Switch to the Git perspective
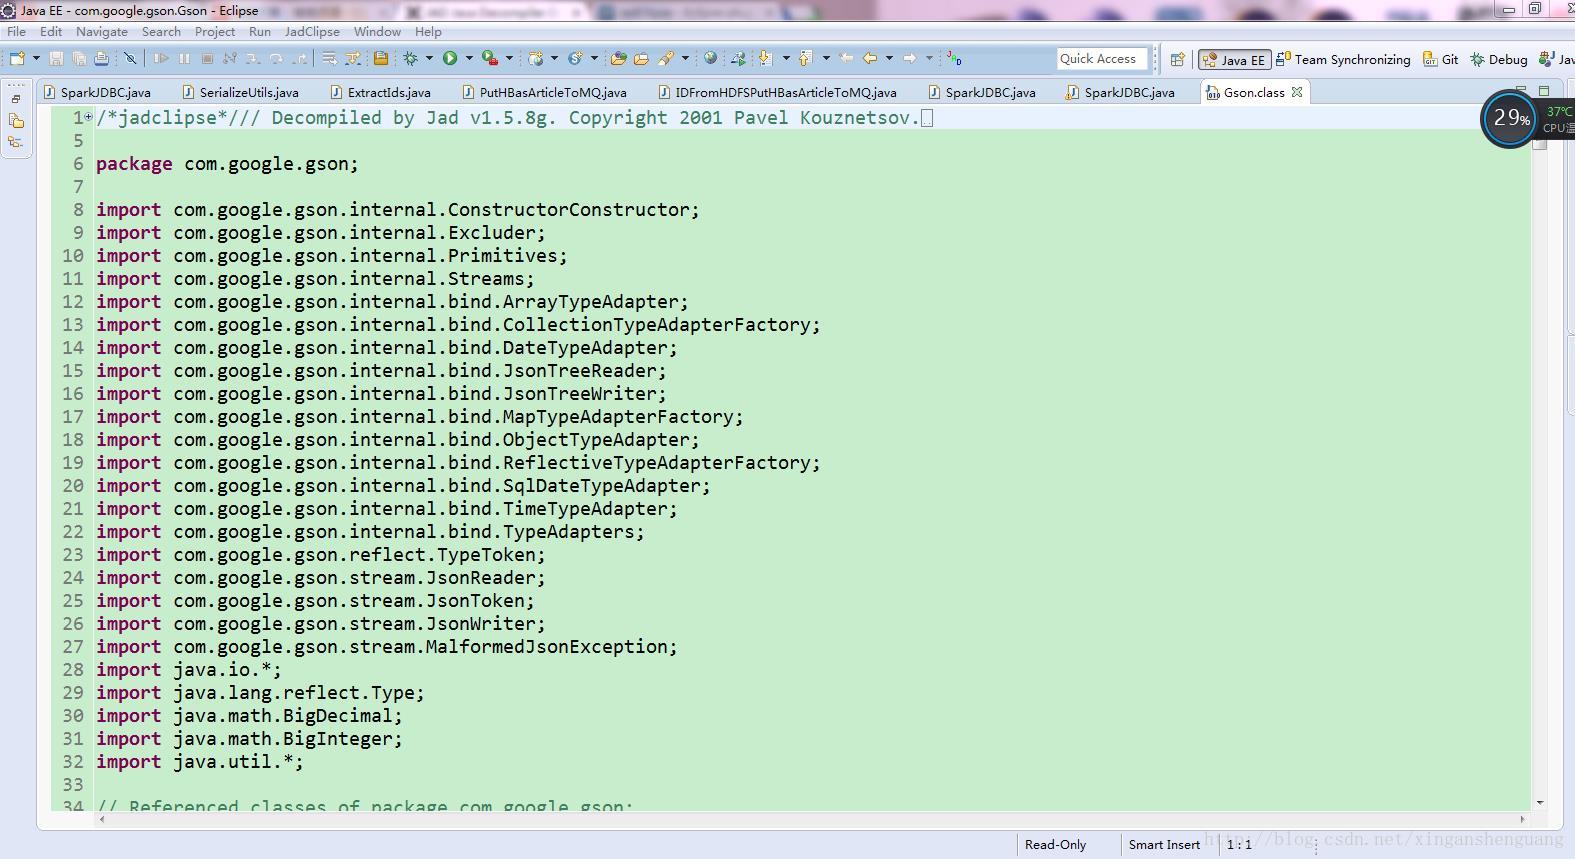Image resolution: width=1575 pixels, height=859 pixels. [1441, 59]
